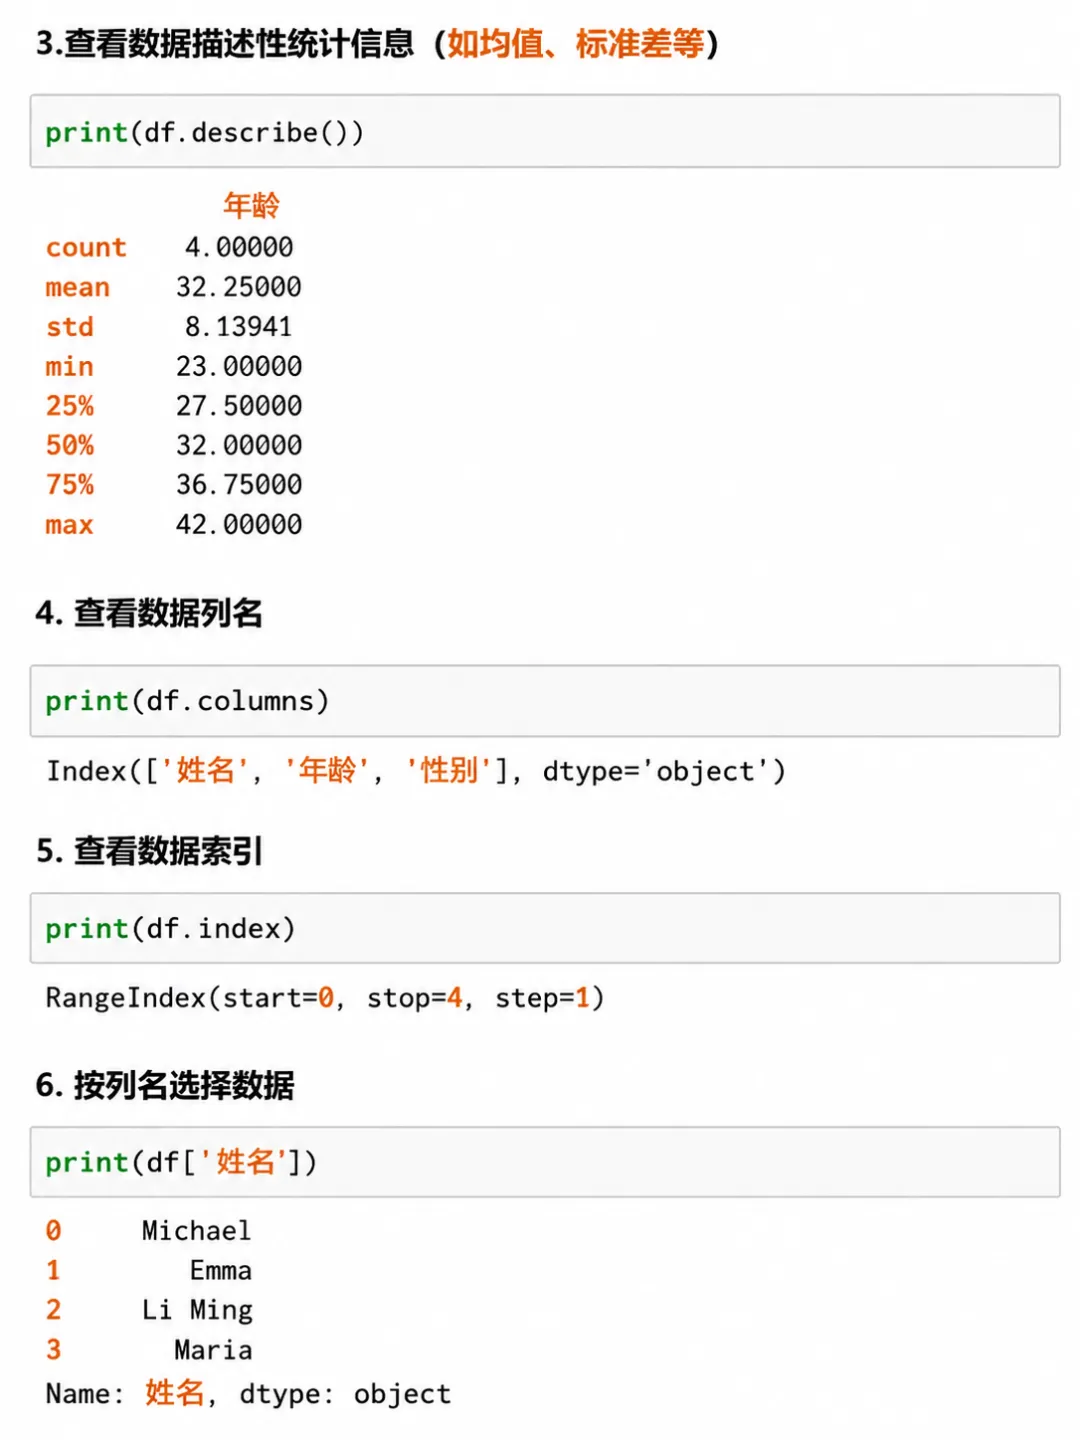Click the mean value 32.25000
Viewport: 1080px width, 1440px height.
(x=239, y=287)
